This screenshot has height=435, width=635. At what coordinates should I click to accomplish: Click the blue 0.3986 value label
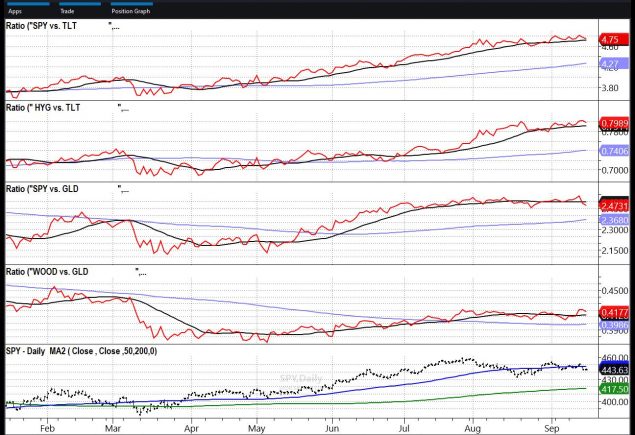(614, 325)
